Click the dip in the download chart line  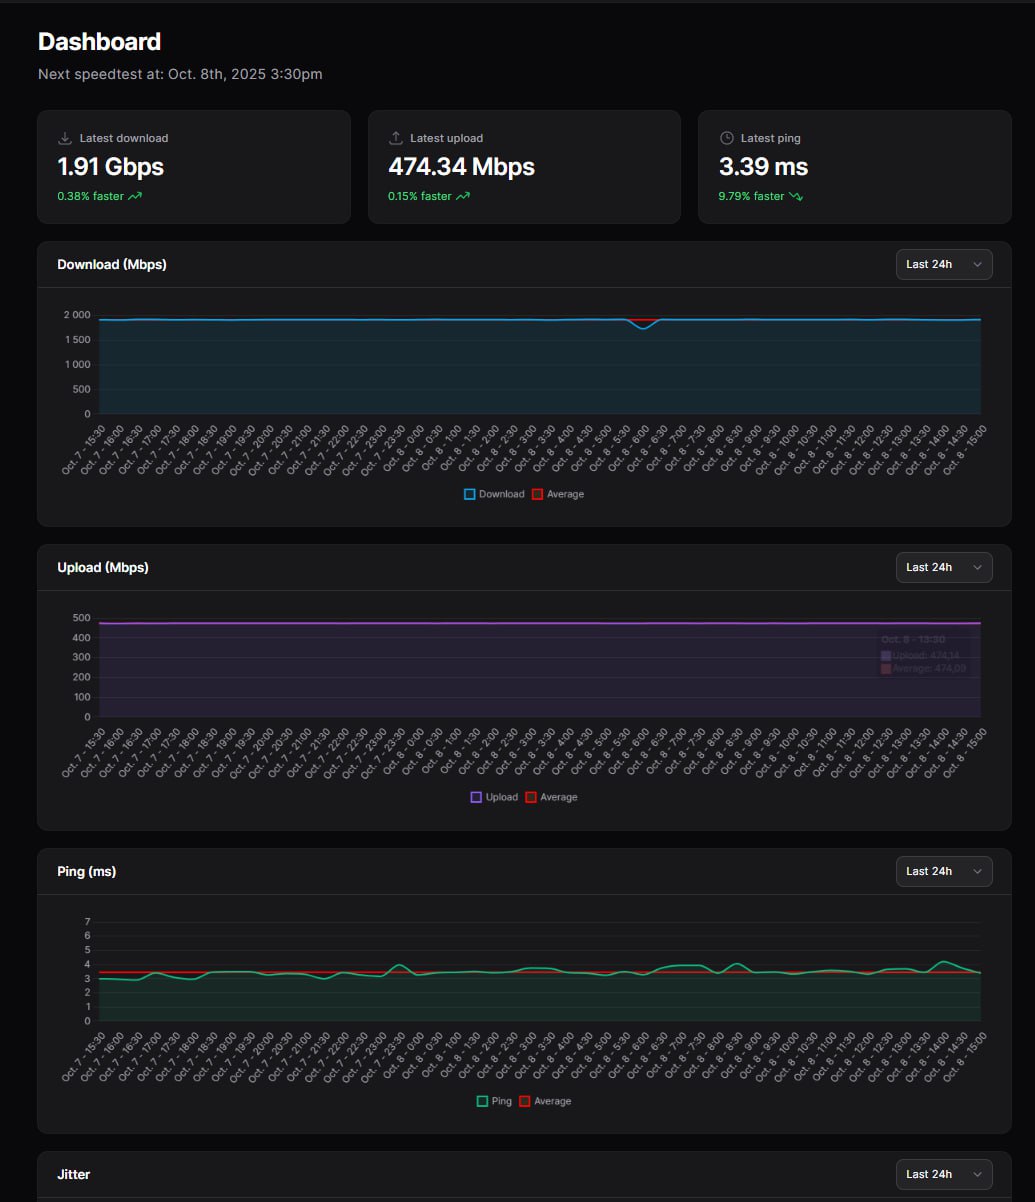644,328
